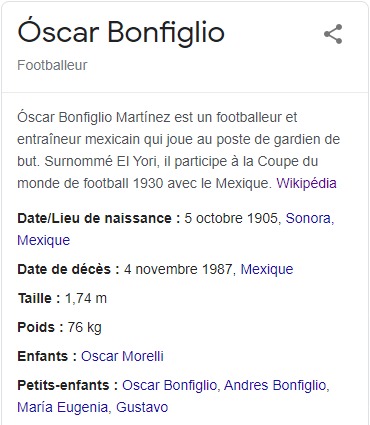
Task: Click the share icon beside the title
Action: tap(333, 34)
